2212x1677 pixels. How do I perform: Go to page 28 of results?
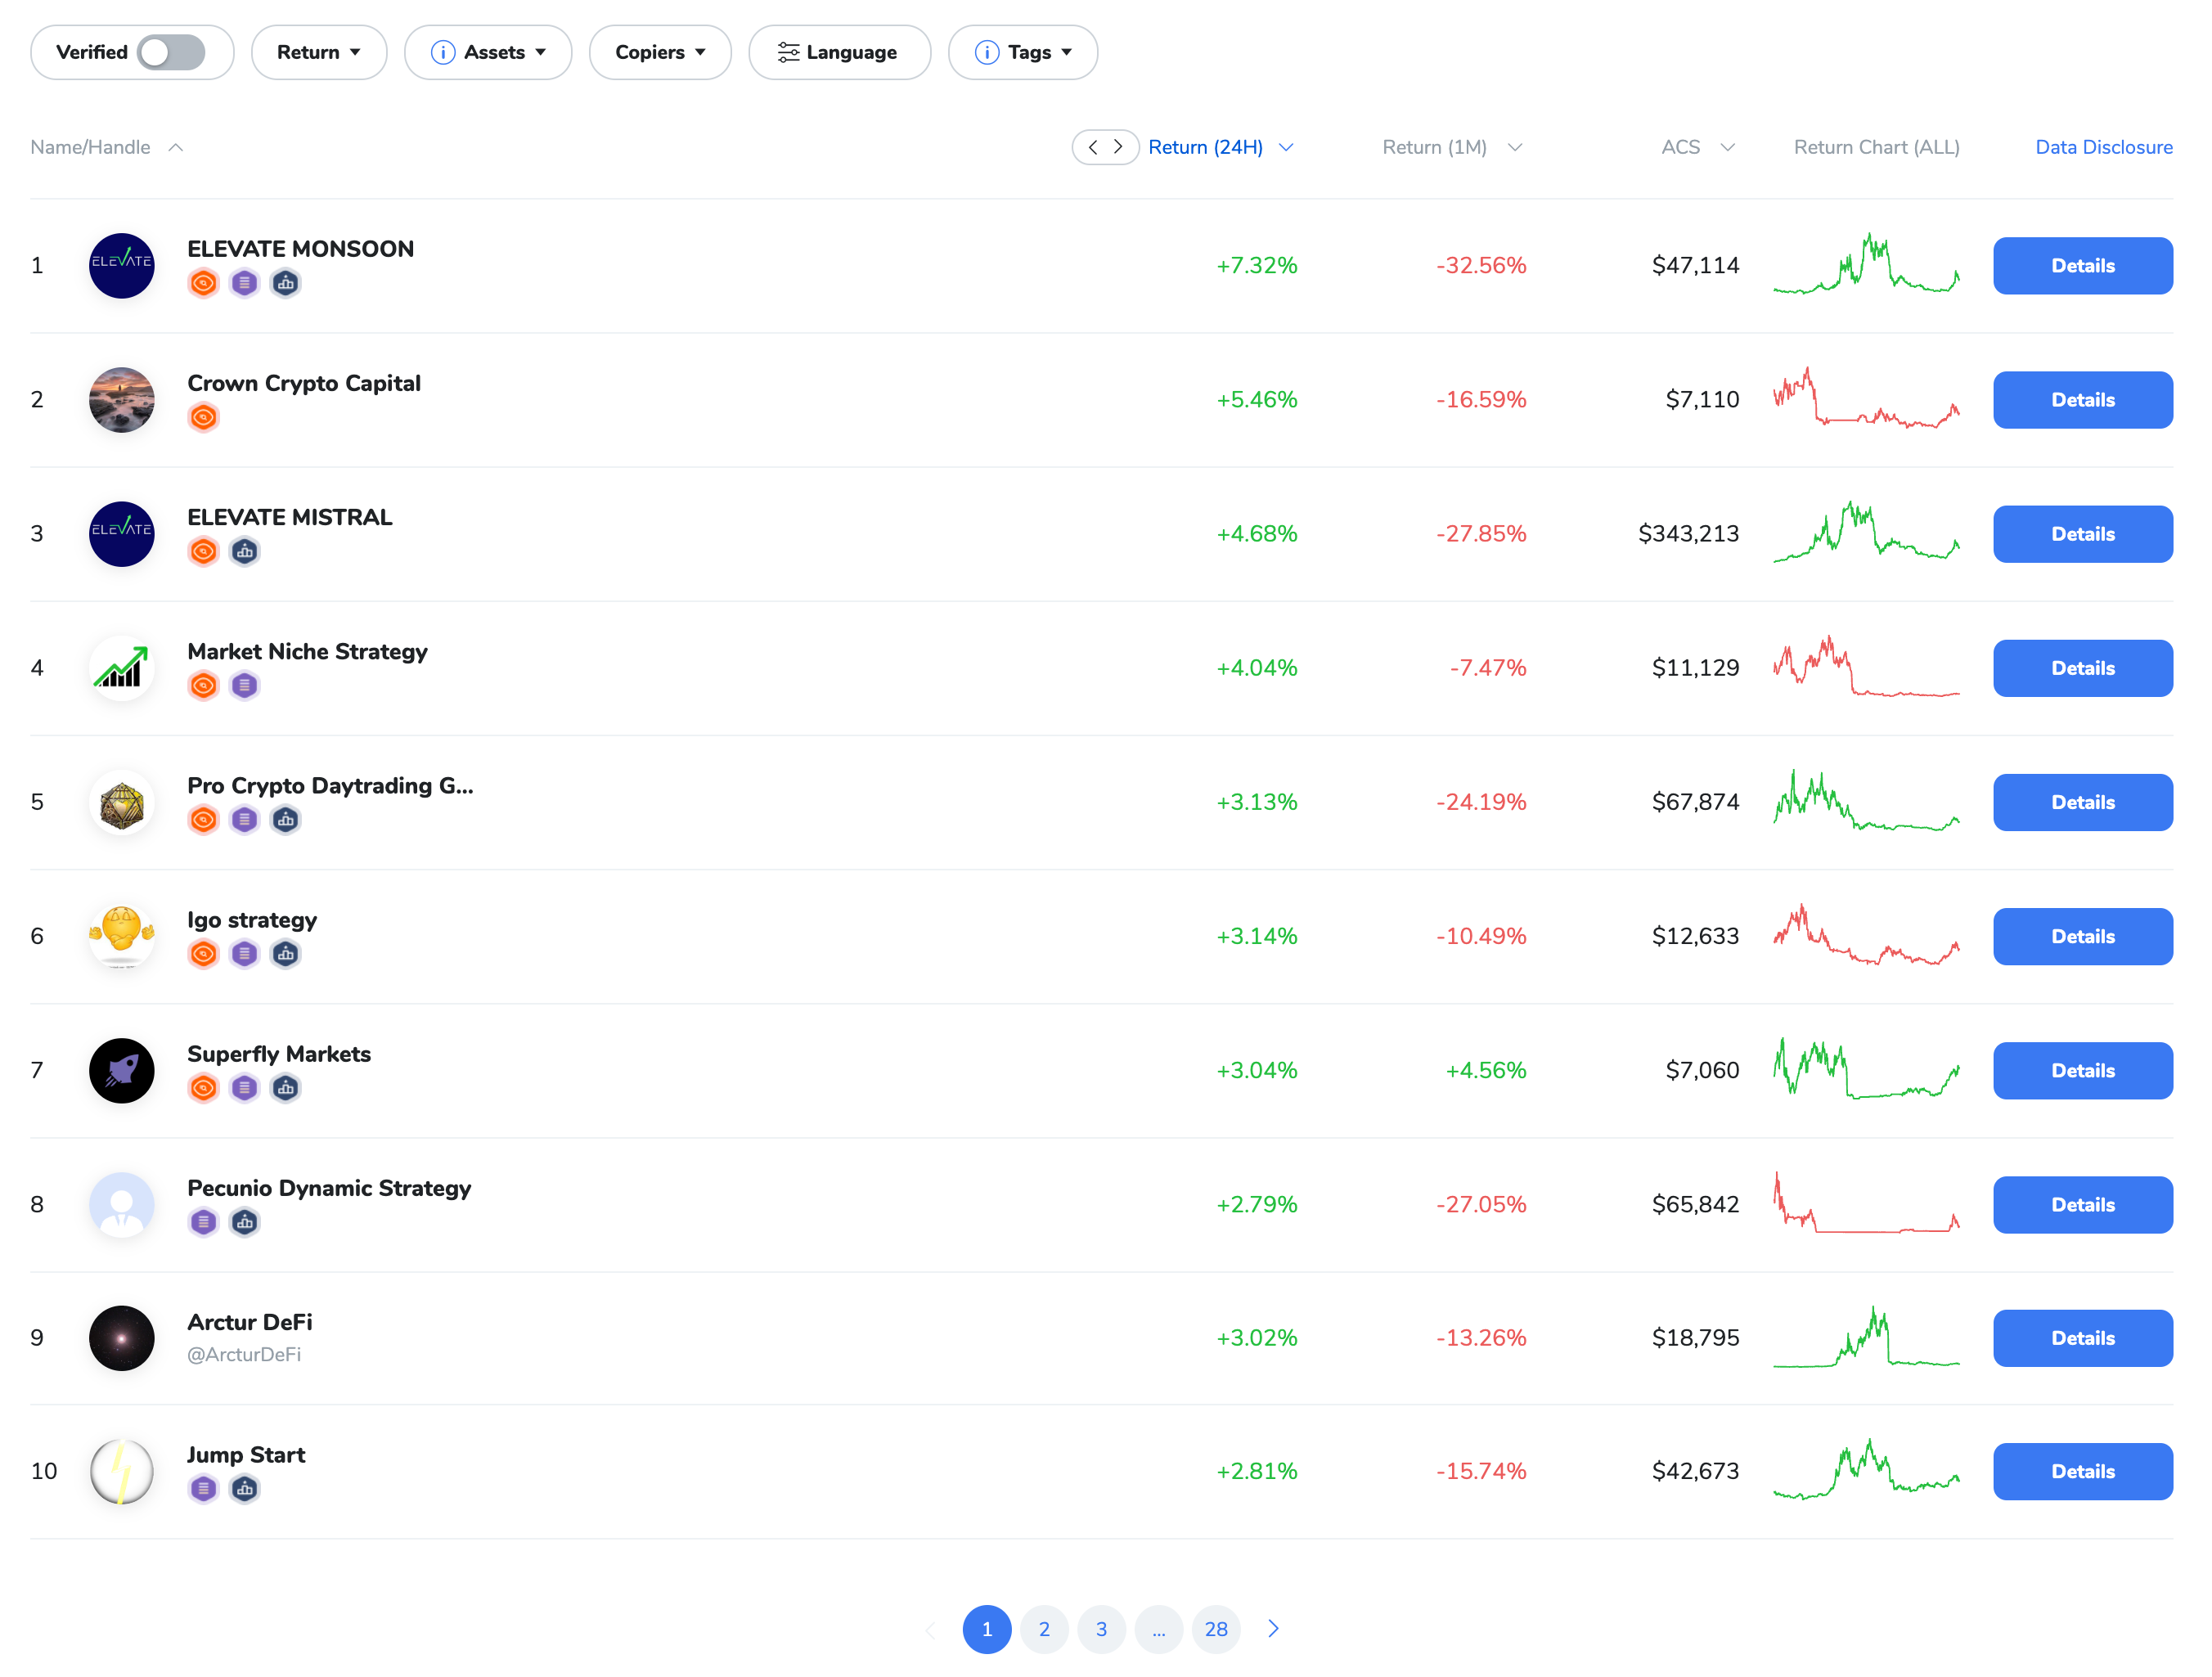[1216, 1629]
